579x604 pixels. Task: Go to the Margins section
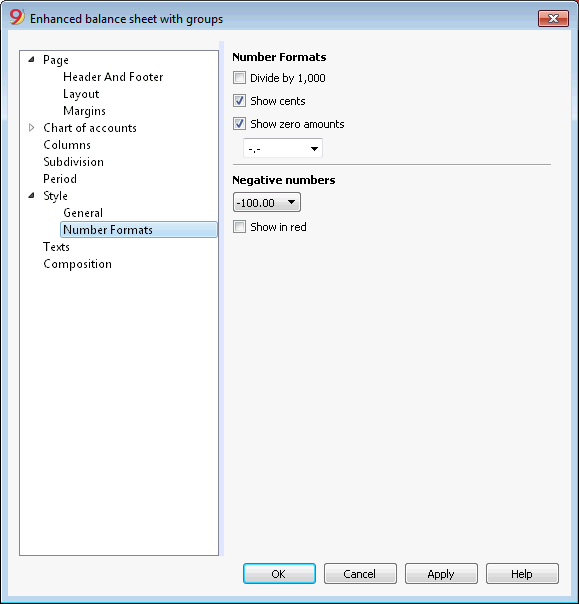click(x=84, y=111)
